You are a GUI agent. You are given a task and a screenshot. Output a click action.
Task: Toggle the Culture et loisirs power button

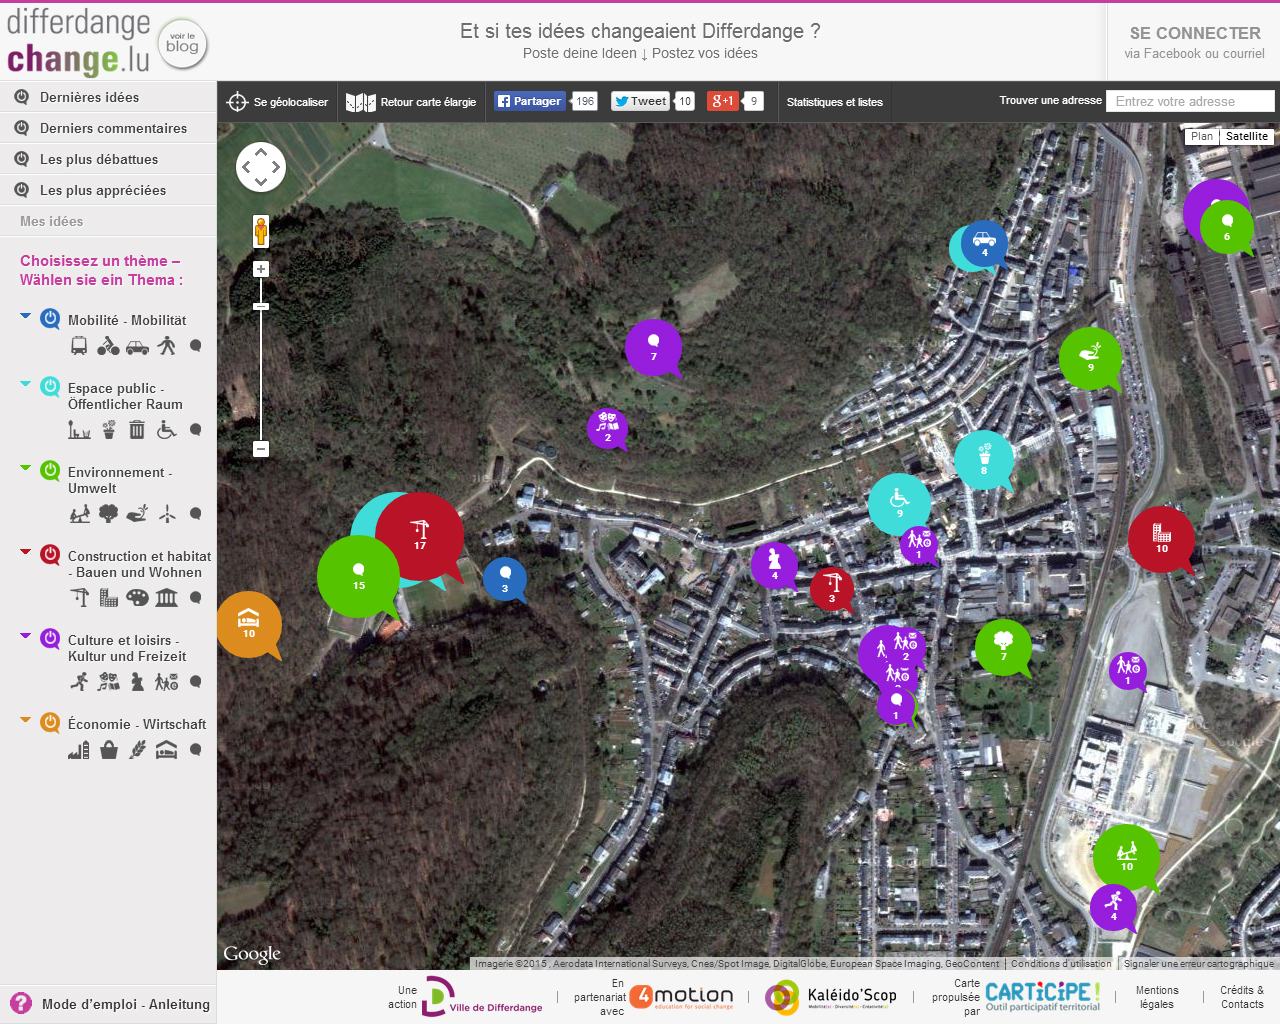tap(50, 639)
